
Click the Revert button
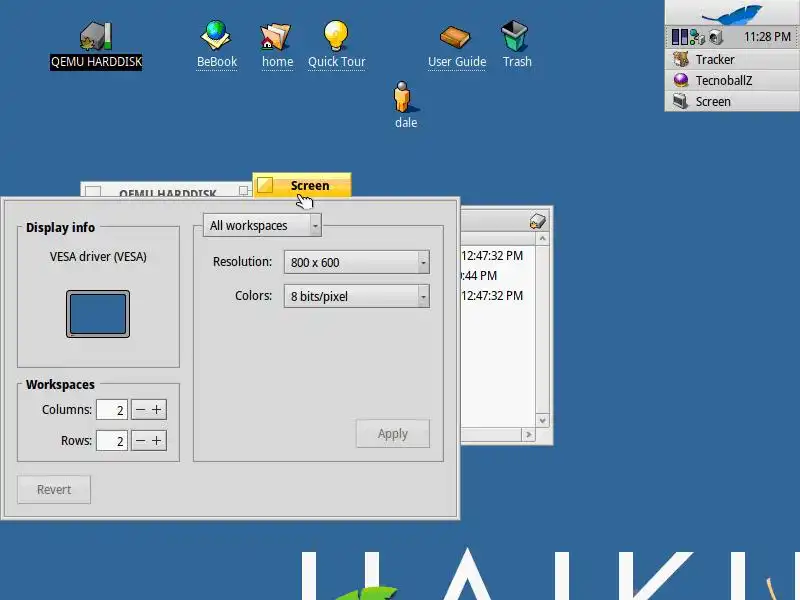pyautogui.click(x=54, y=490)
